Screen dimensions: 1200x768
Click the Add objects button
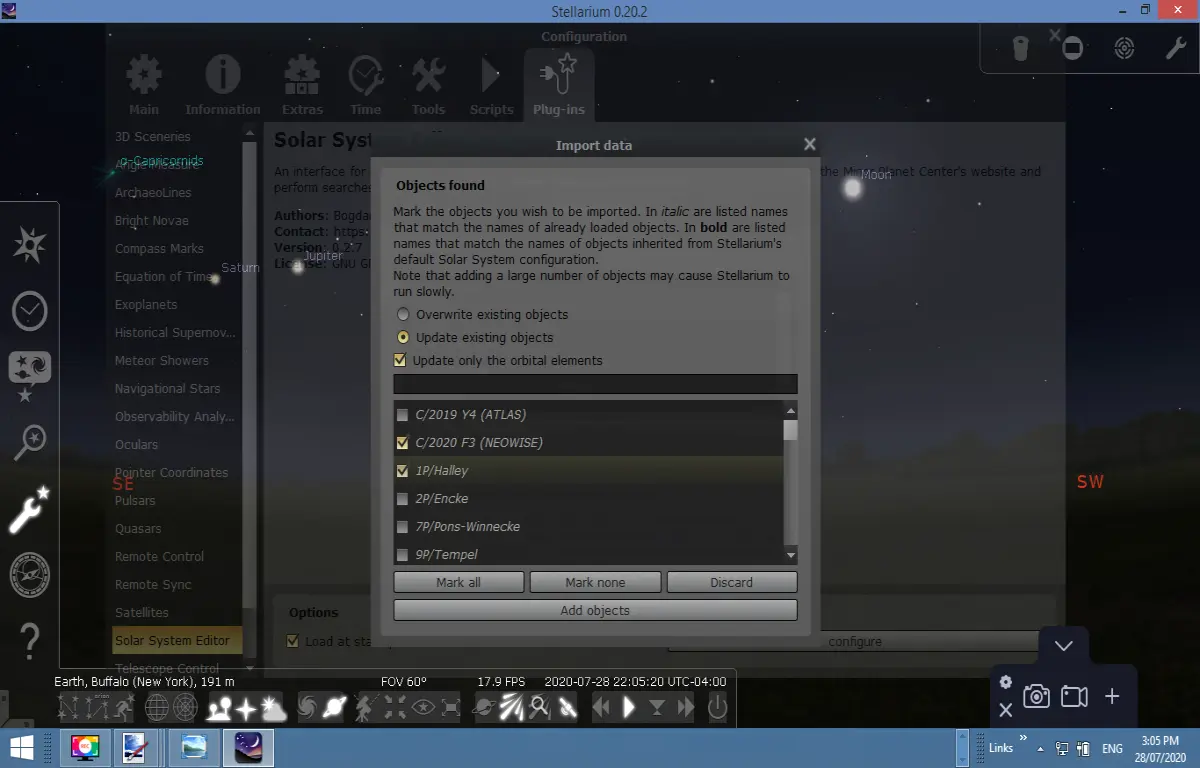point(595,610)
